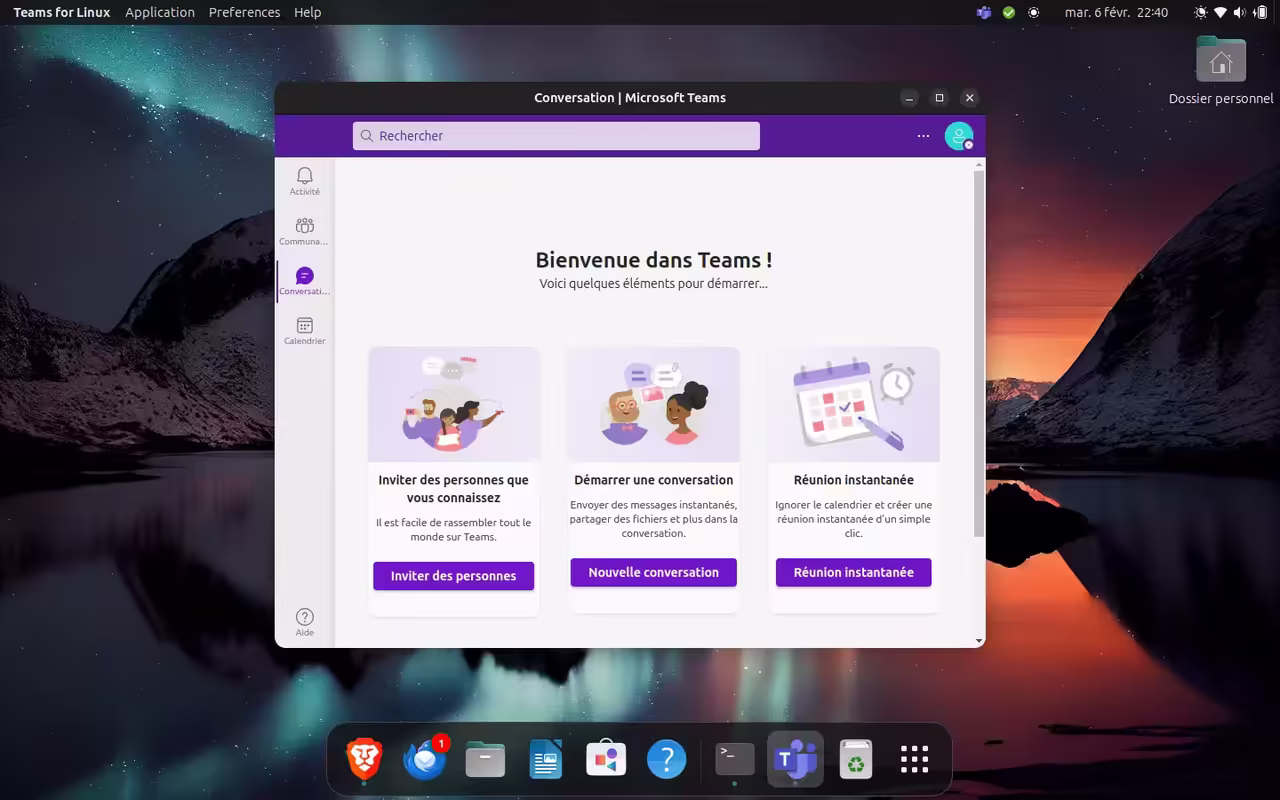The height and width of the screenshot is (800, 1280).
Task: Open the Software store from dock
Action: tap(606, 760)
